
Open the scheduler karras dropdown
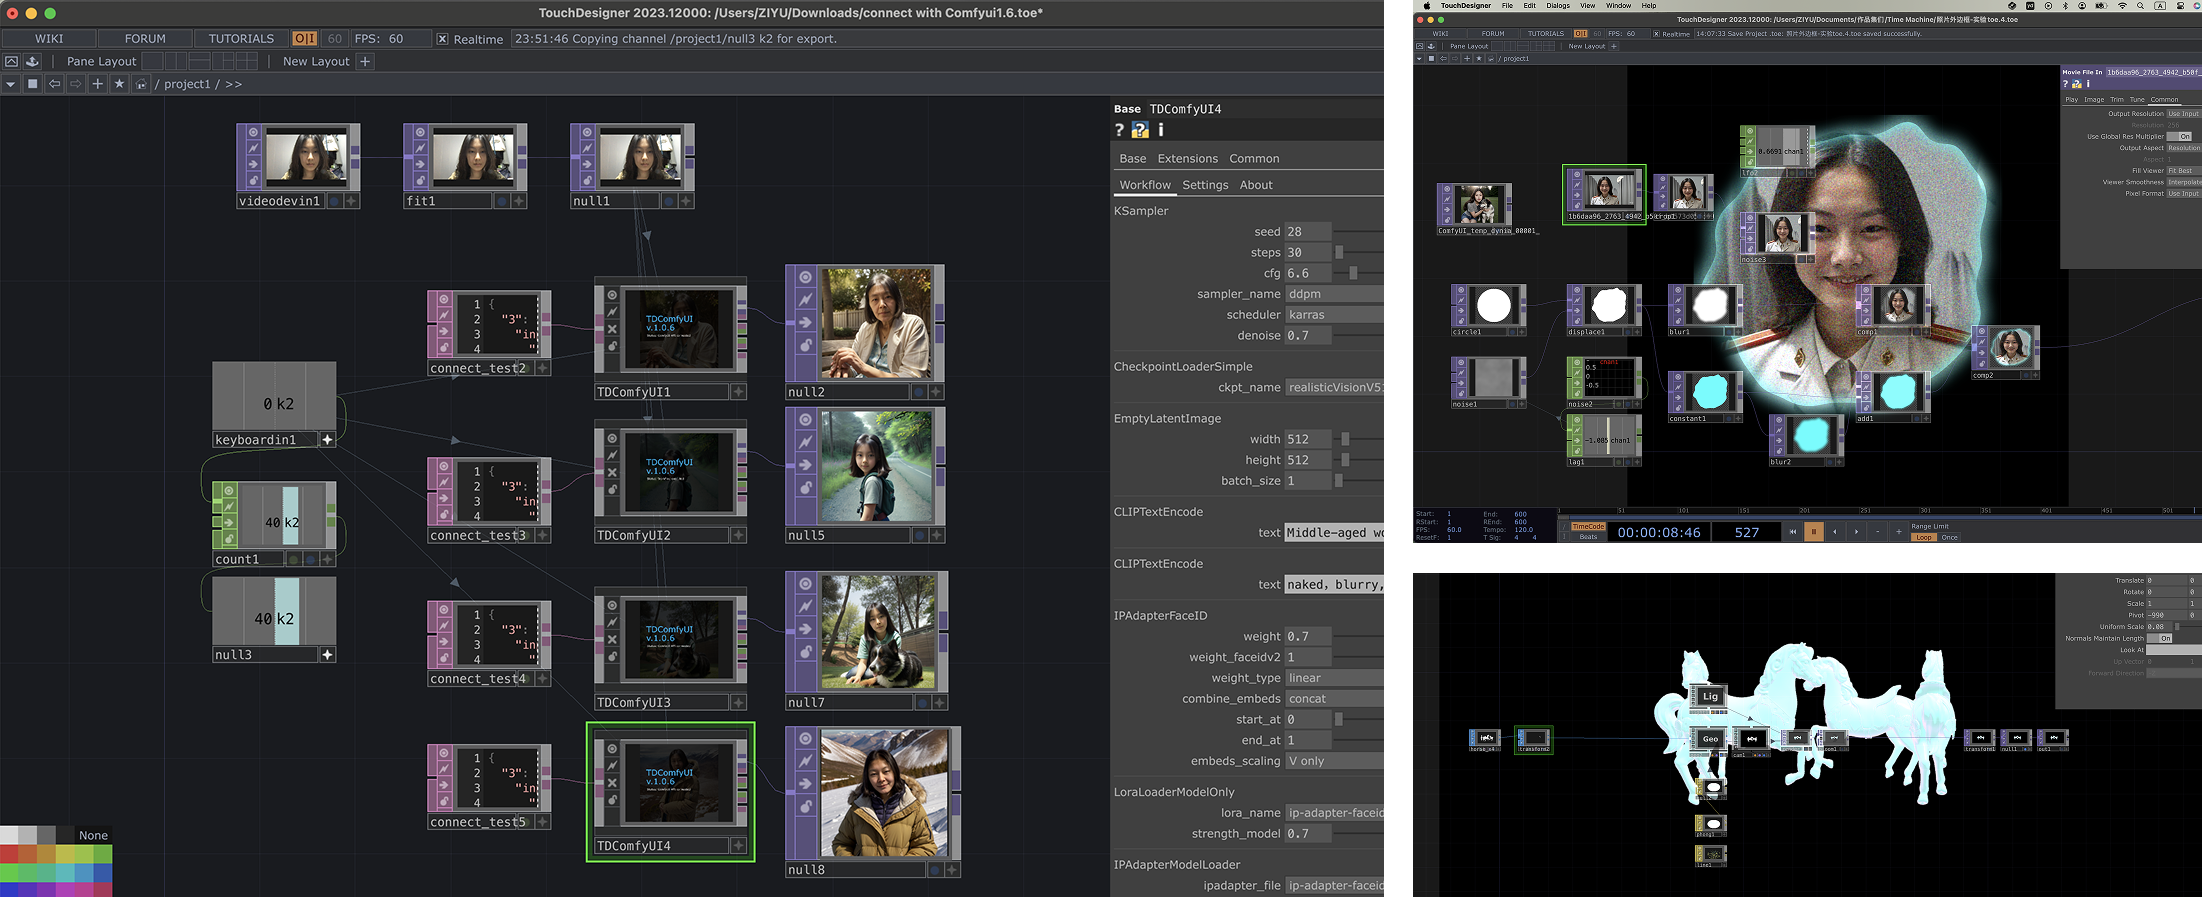(1334, 315)
